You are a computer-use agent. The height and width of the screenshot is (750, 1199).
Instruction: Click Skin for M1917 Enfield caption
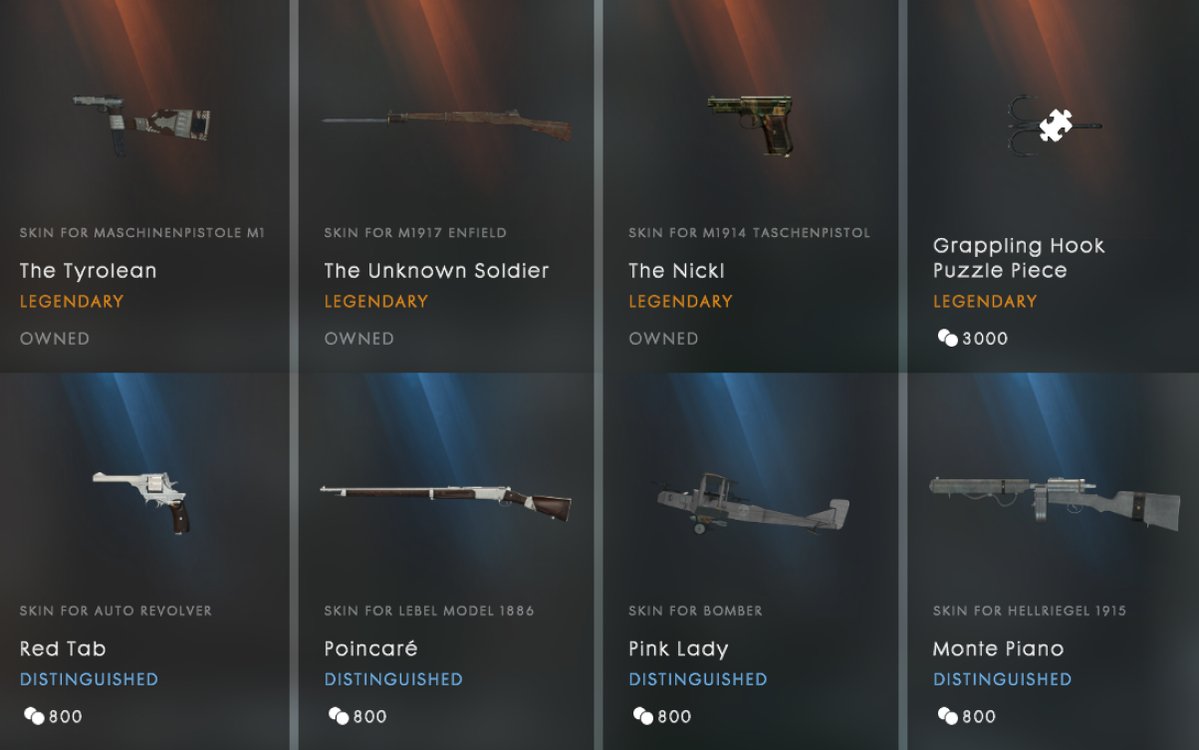point(415,232)
